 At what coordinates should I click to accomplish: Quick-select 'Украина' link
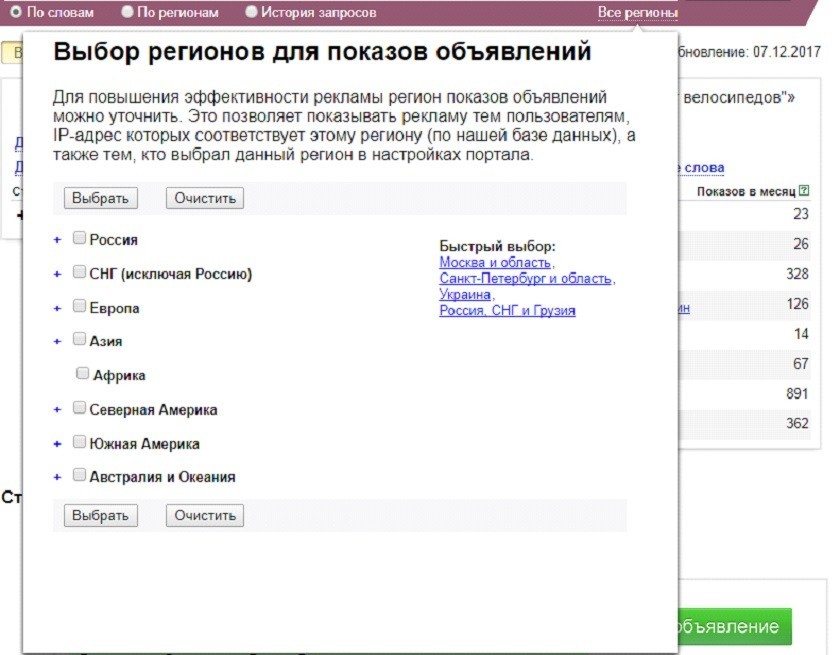tap(465, 295)
